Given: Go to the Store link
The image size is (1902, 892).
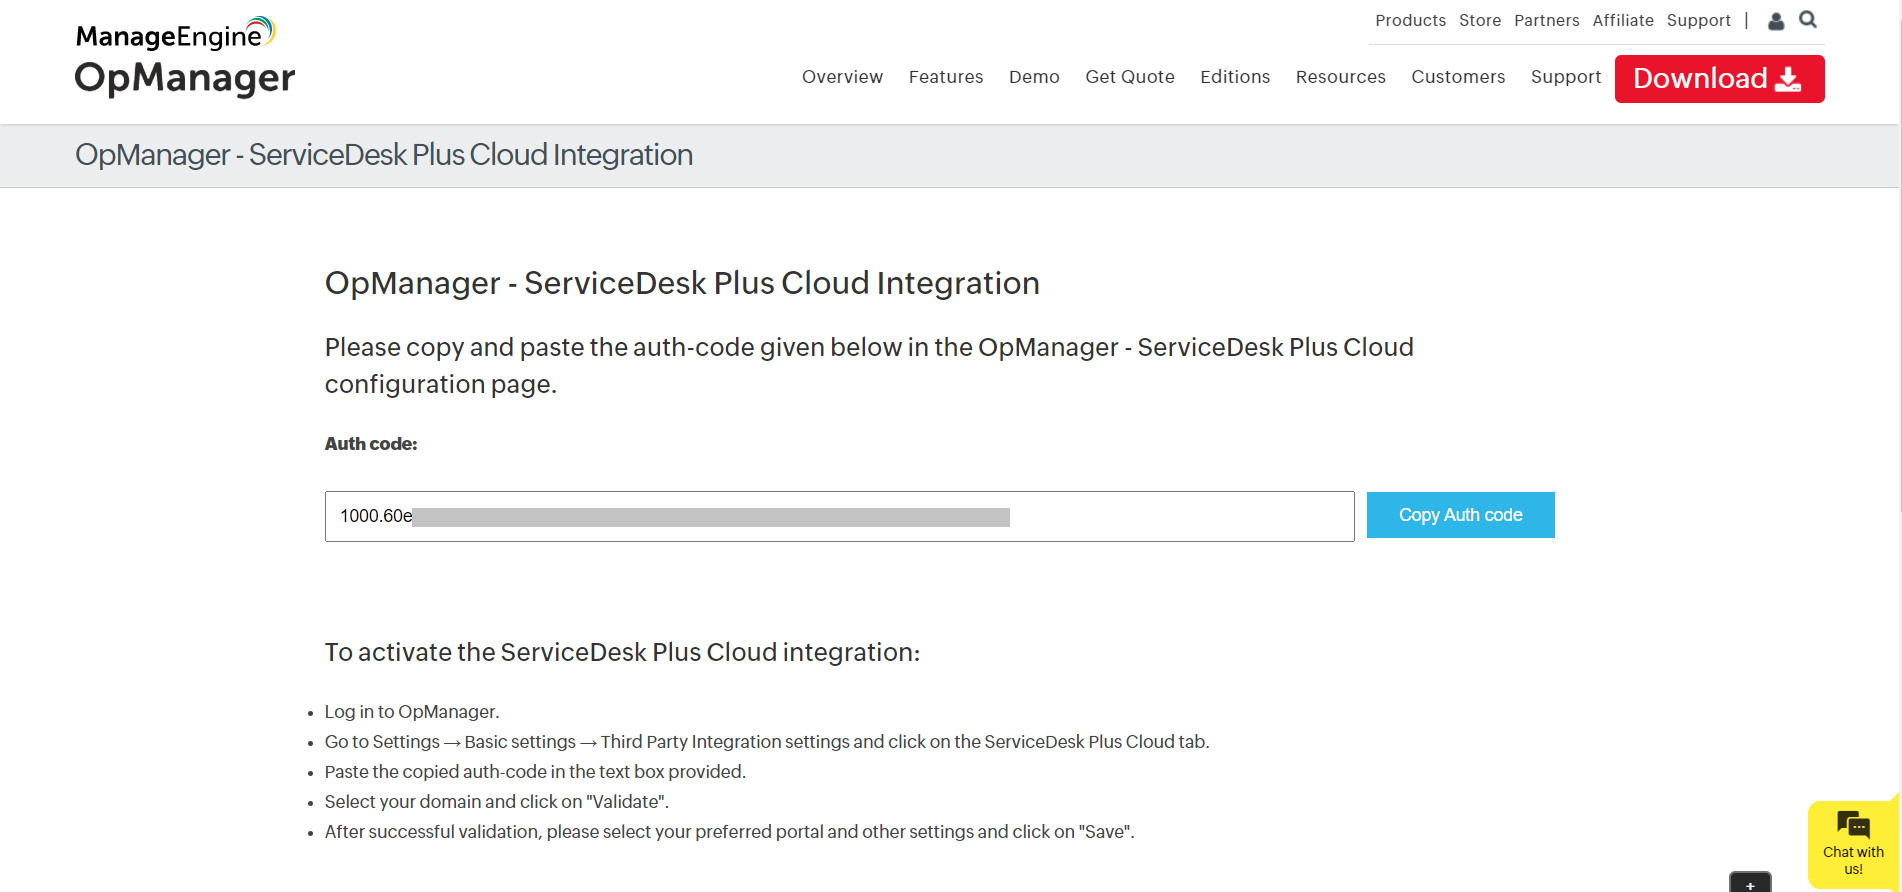Looking at the screenshot, I should coord(1480,21).
